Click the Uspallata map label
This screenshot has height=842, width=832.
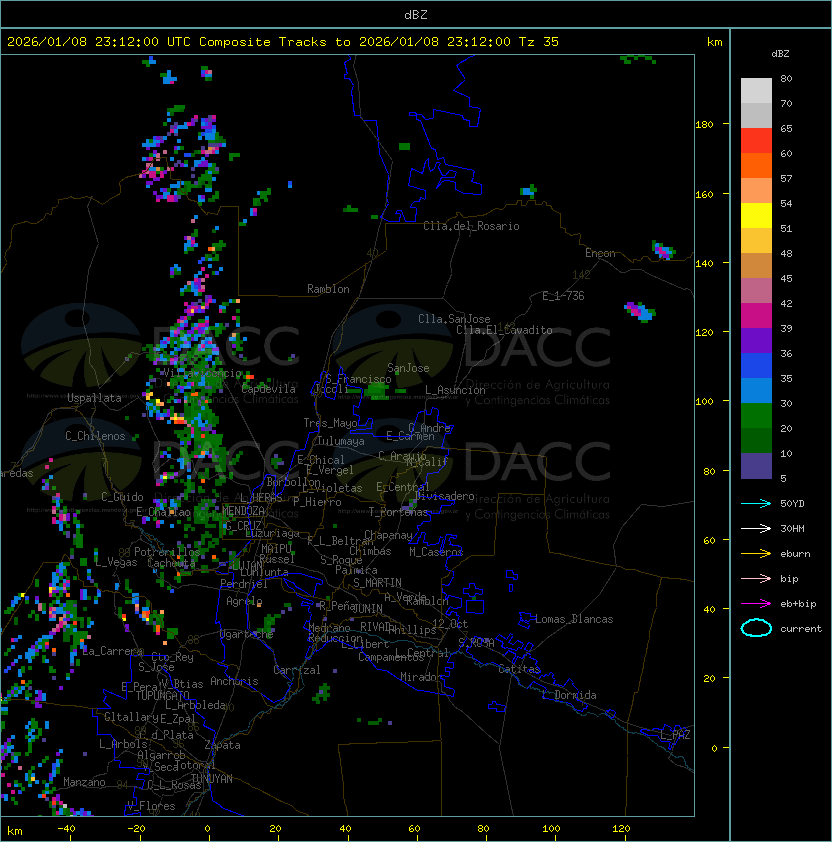[x=95, y=398]
